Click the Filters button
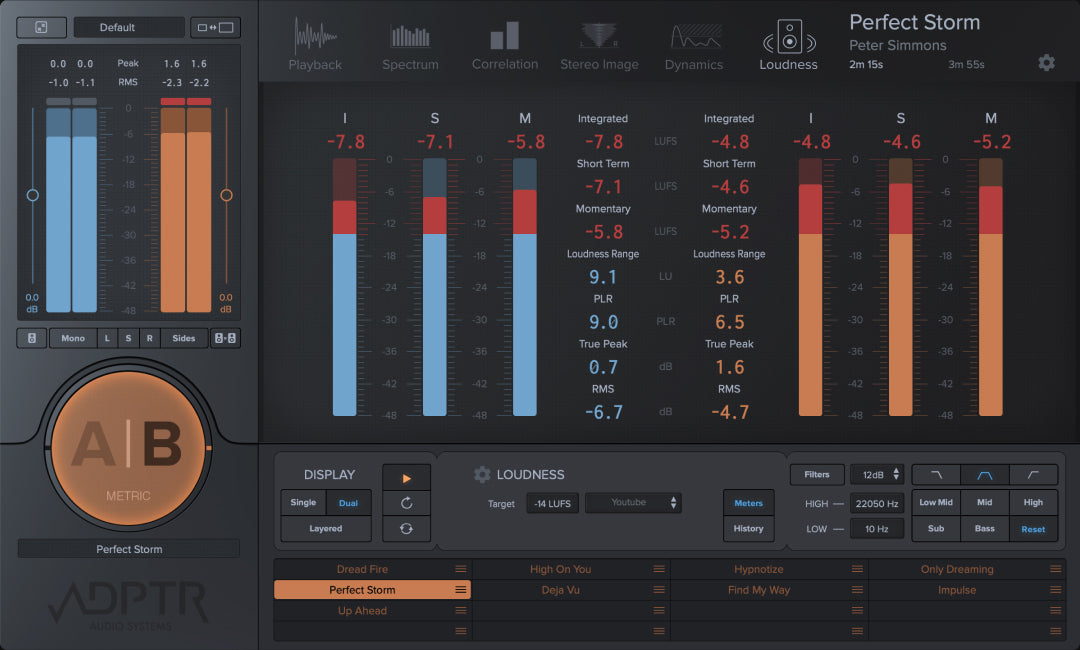Viewport: 1080px width, 650px height. pyautogui.click(x=817, y=475)
